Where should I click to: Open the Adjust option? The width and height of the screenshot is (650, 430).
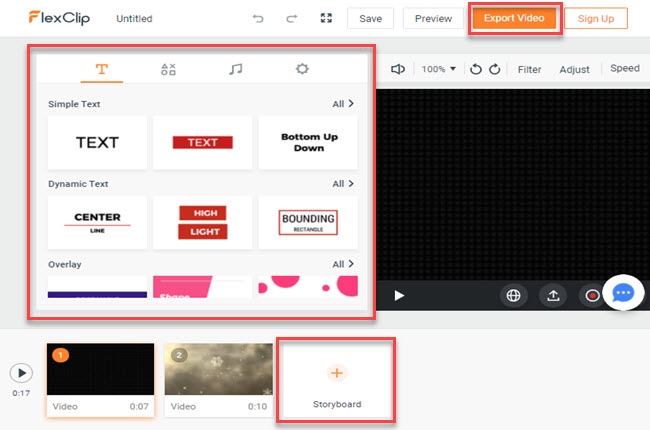pos(574,70)
